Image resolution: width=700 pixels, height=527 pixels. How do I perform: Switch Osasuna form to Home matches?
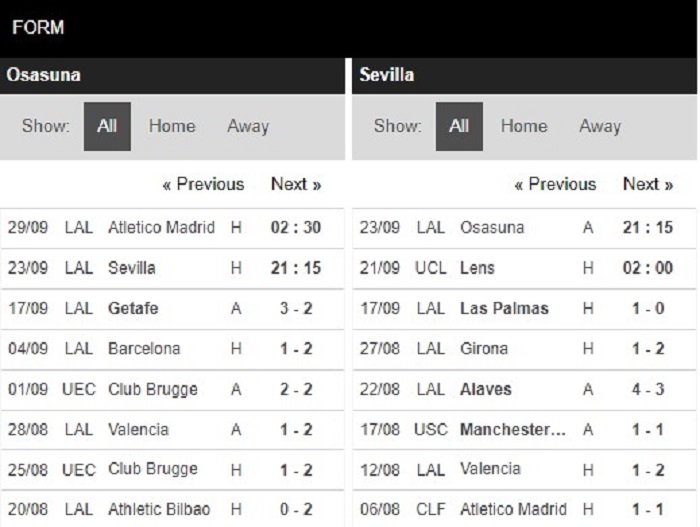click(x=172, y=126)
